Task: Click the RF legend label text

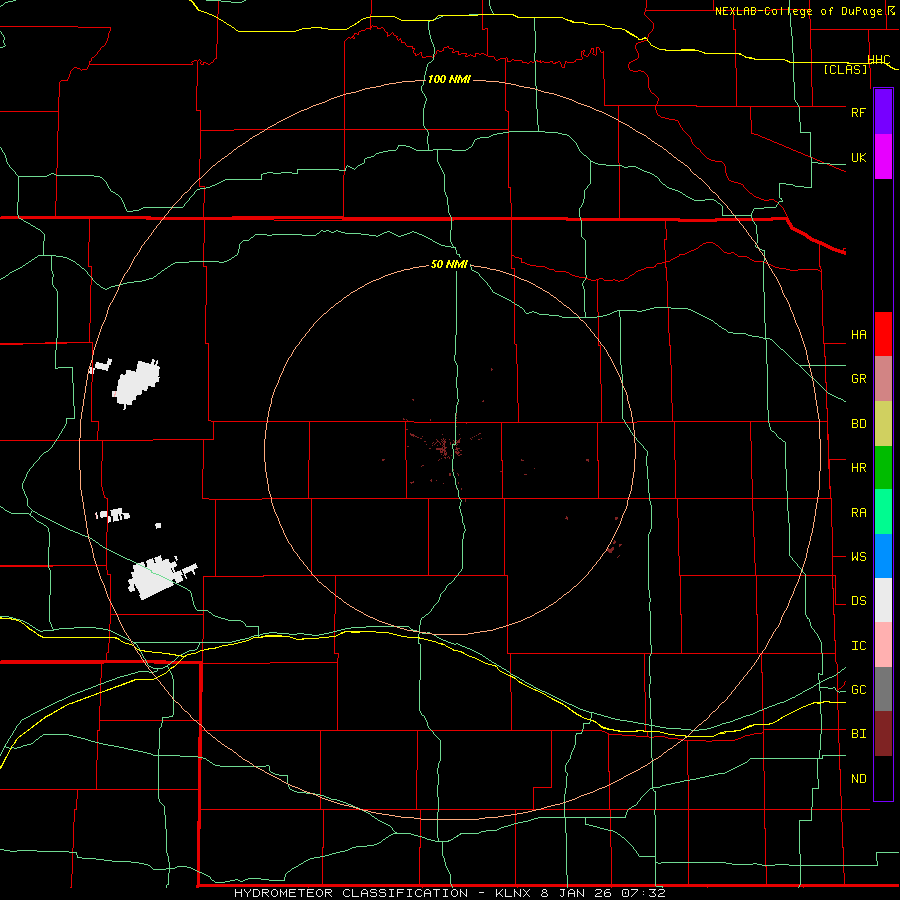Action: click(x=858, y=112)
